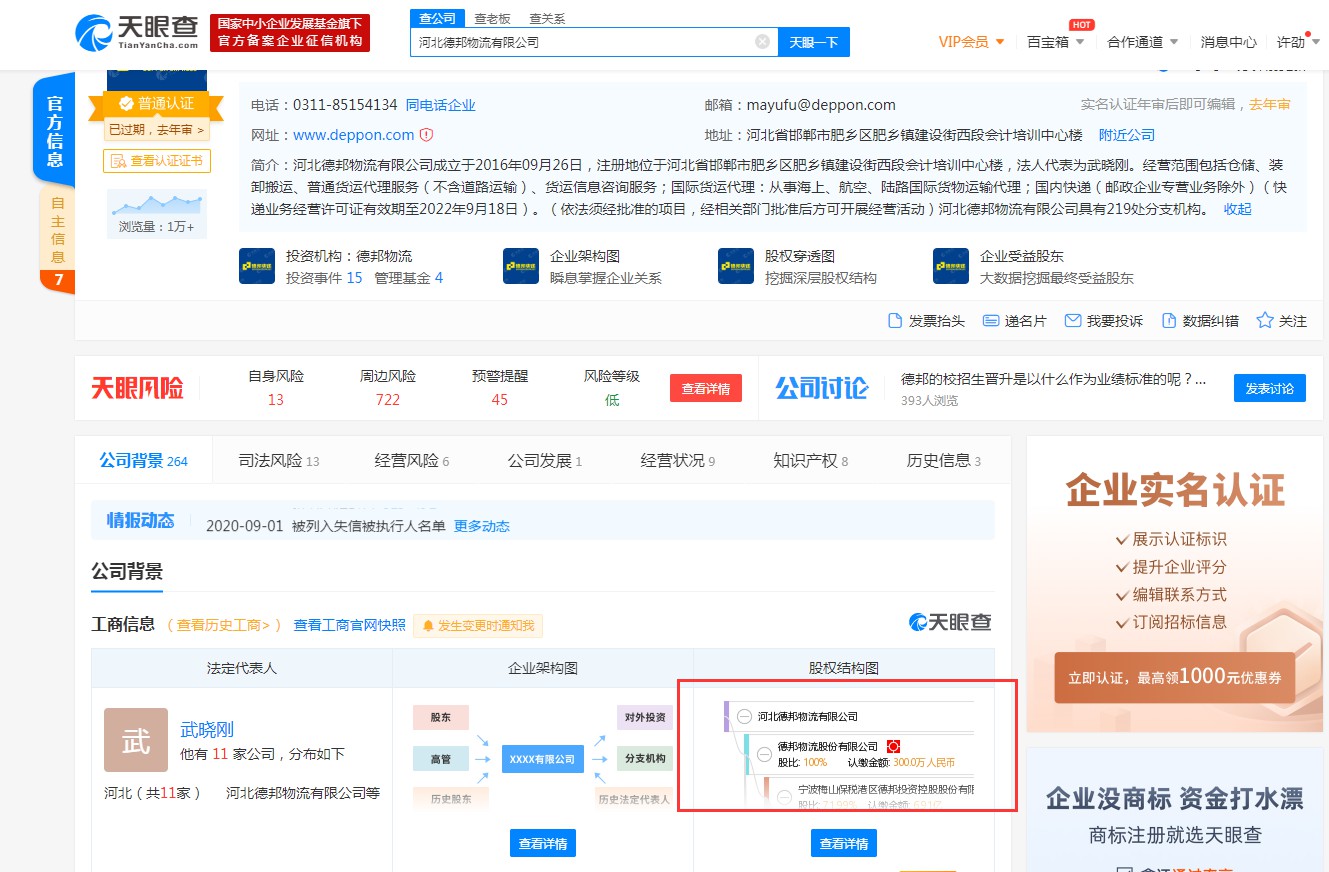The image size is (1329, 872).
Task: Click the 附近公司 link
Action: tap(1127, 135)
